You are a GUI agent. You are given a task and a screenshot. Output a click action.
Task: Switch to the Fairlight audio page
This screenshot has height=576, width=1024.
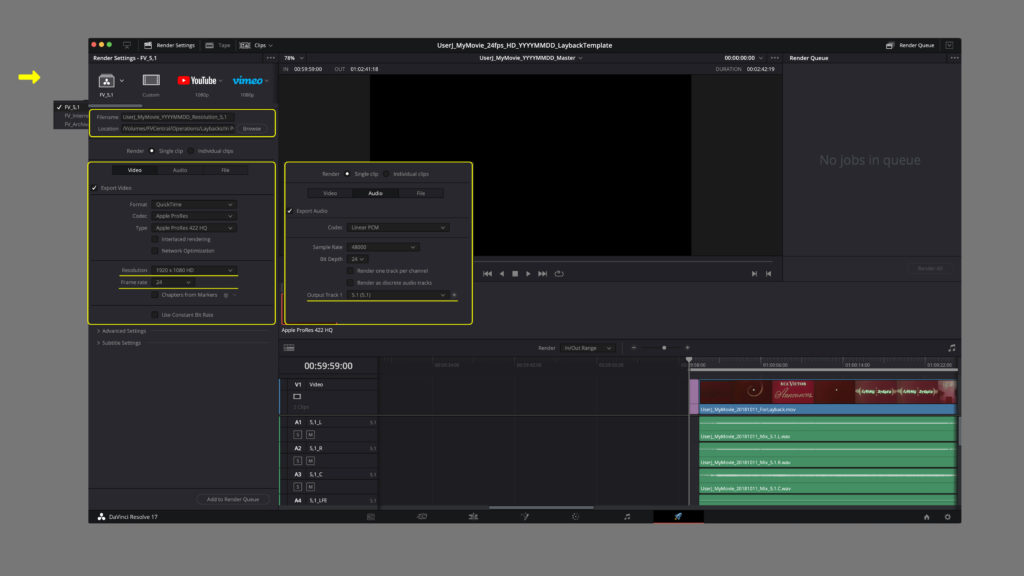tap(627, 517)
